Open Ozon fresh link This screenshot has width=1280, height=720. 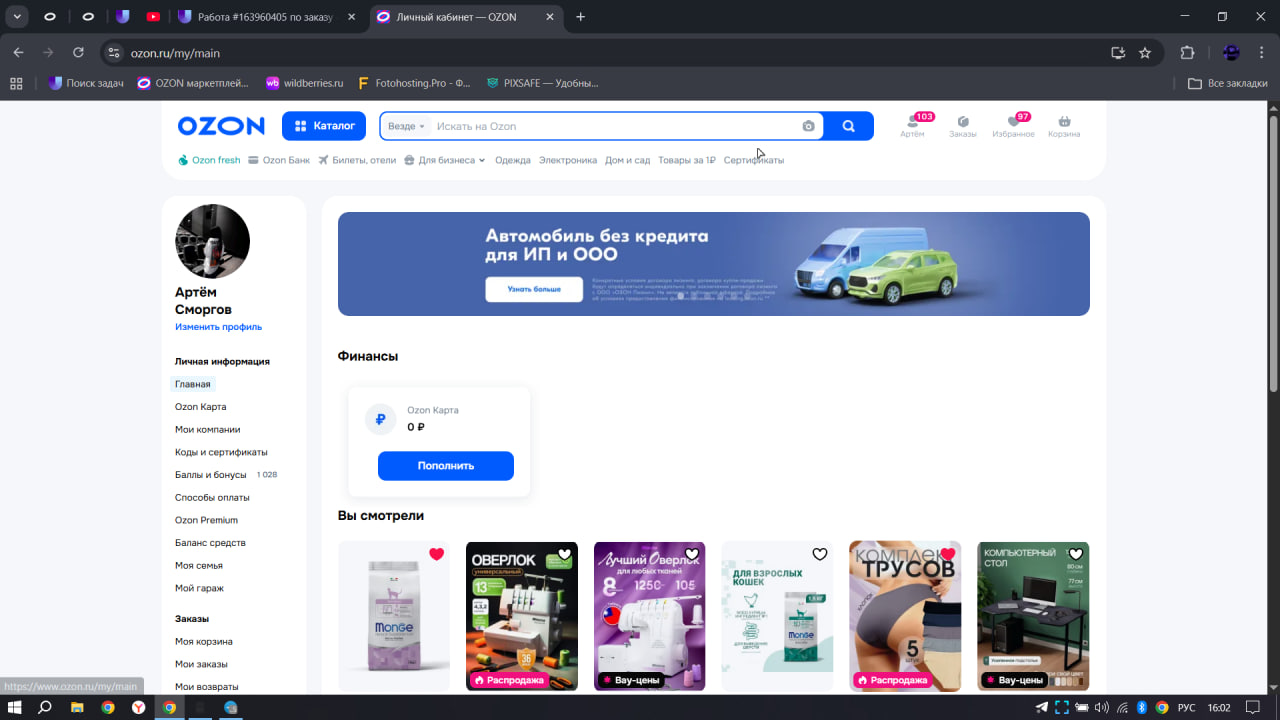[210, 160]
